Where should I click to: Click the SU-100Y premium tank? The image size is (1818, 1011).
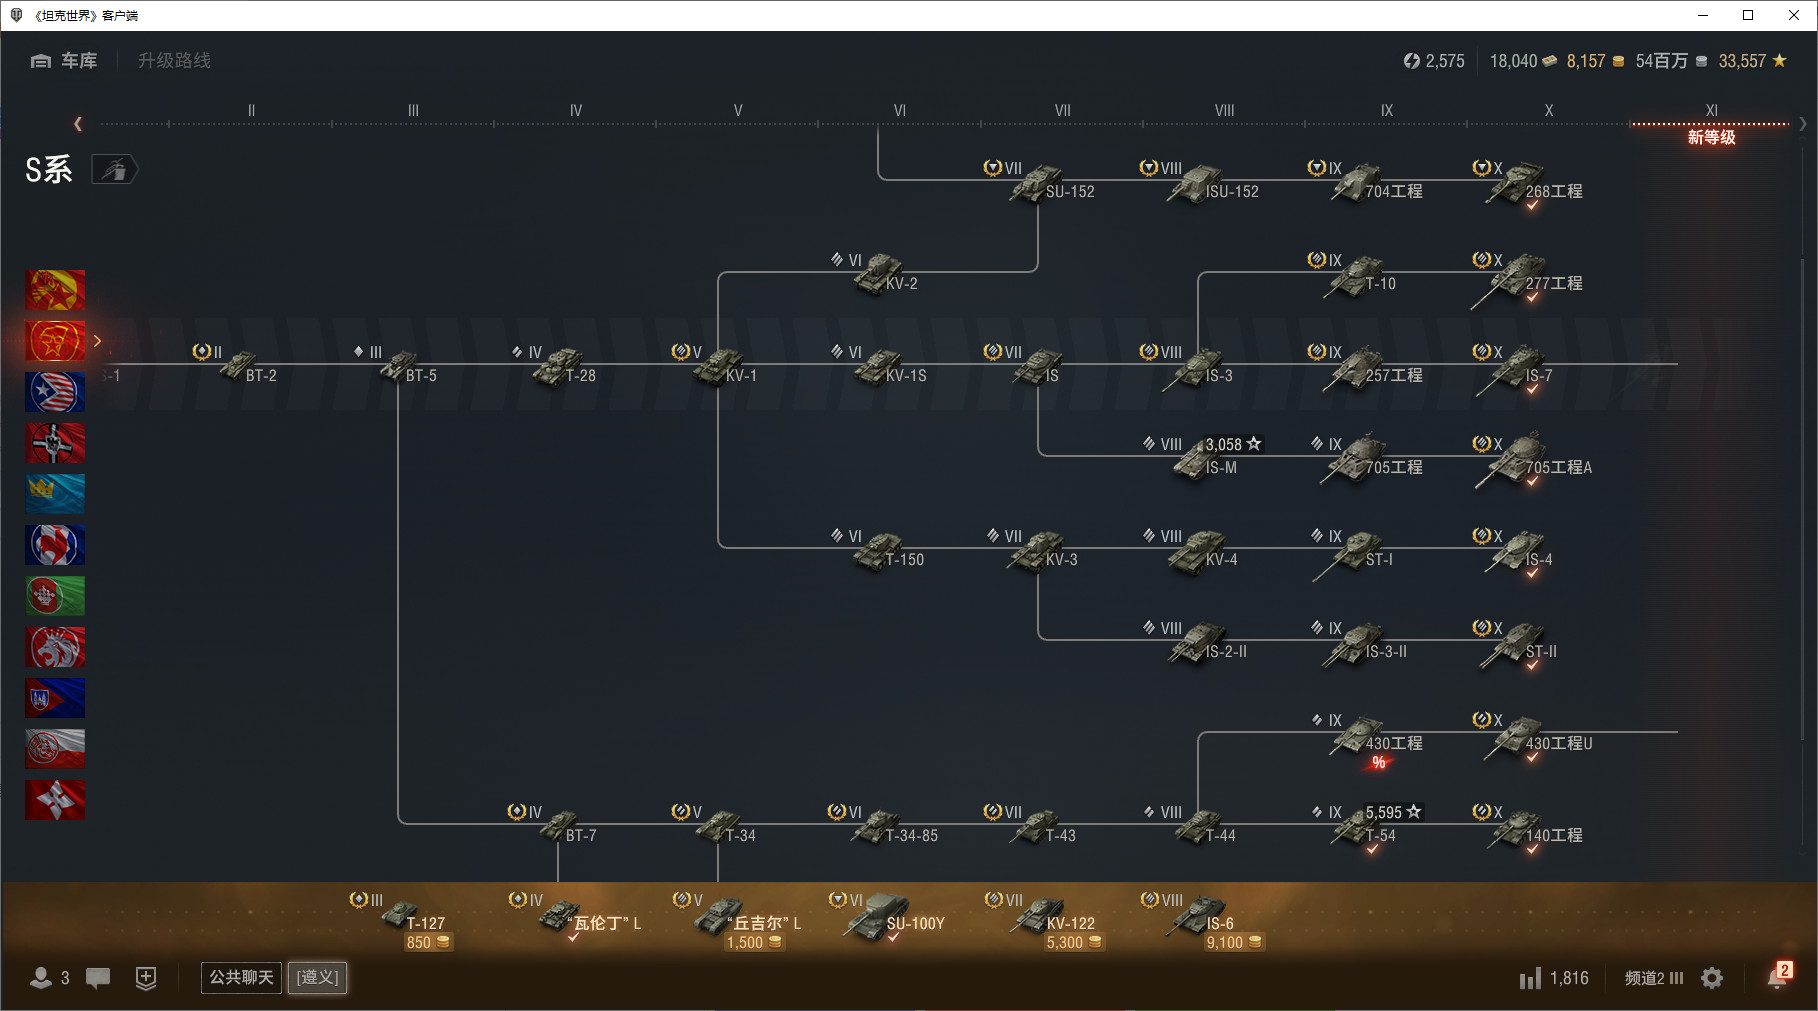point(880,916)
